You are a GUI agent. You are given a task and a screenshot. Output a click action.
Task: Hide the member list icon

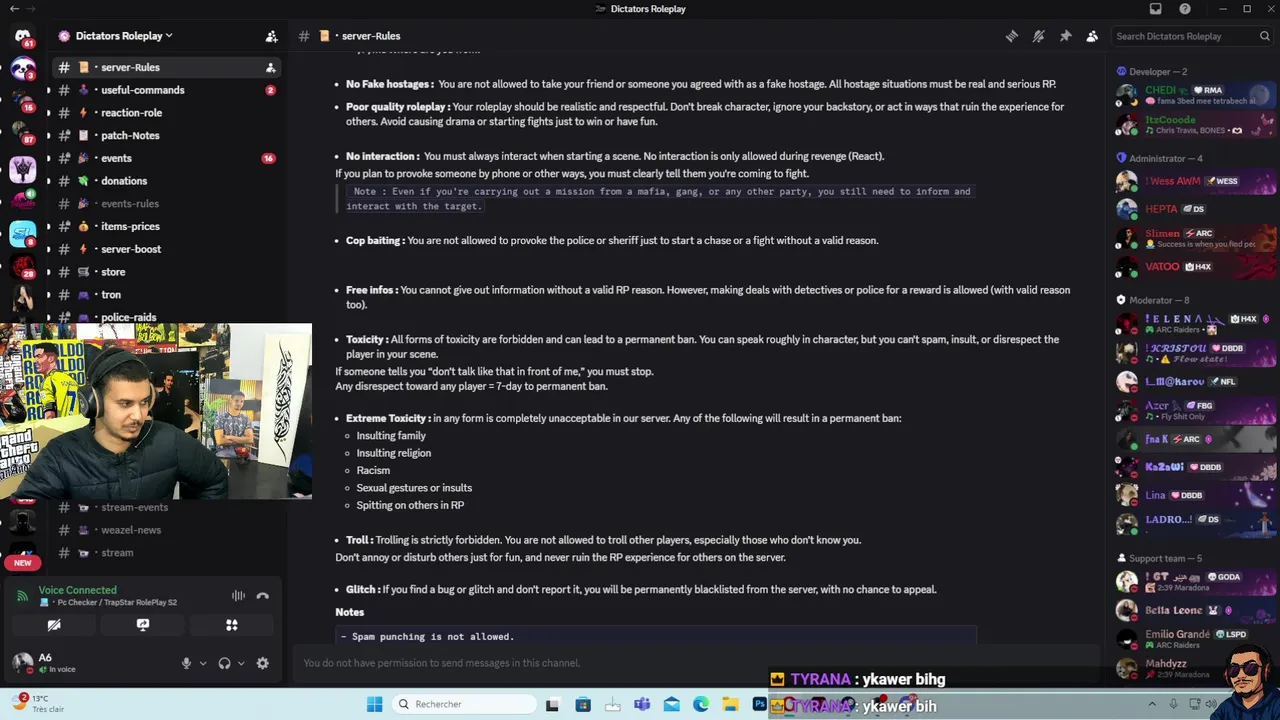click(1092, 36)
